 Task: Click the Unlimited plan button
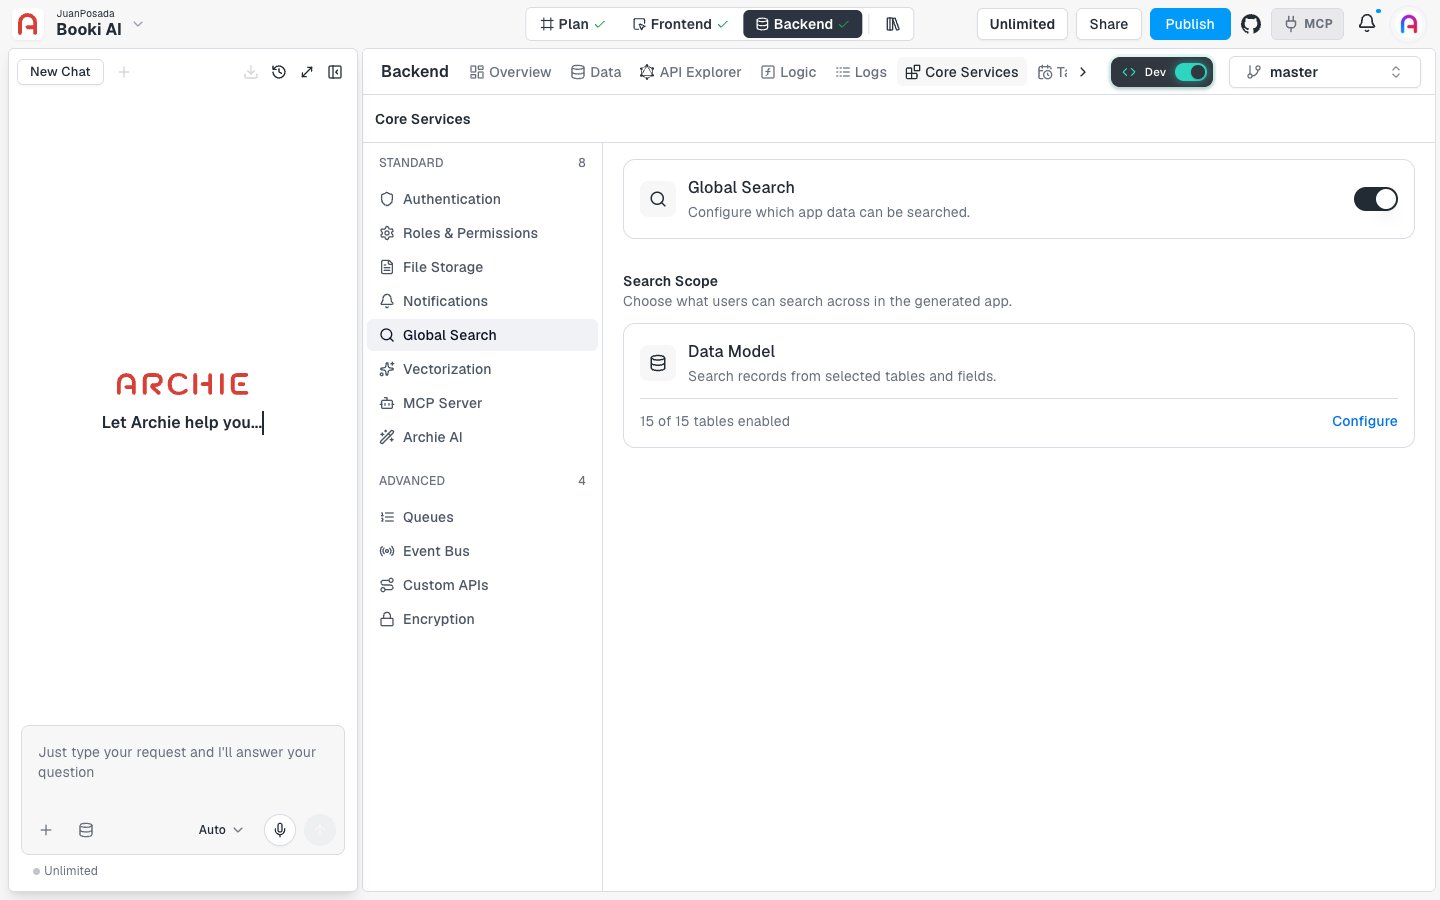pos(1022,24)
